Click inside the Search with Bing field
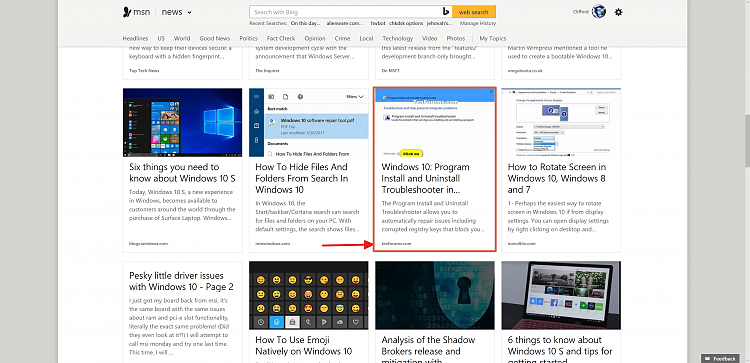 [344, 12]
